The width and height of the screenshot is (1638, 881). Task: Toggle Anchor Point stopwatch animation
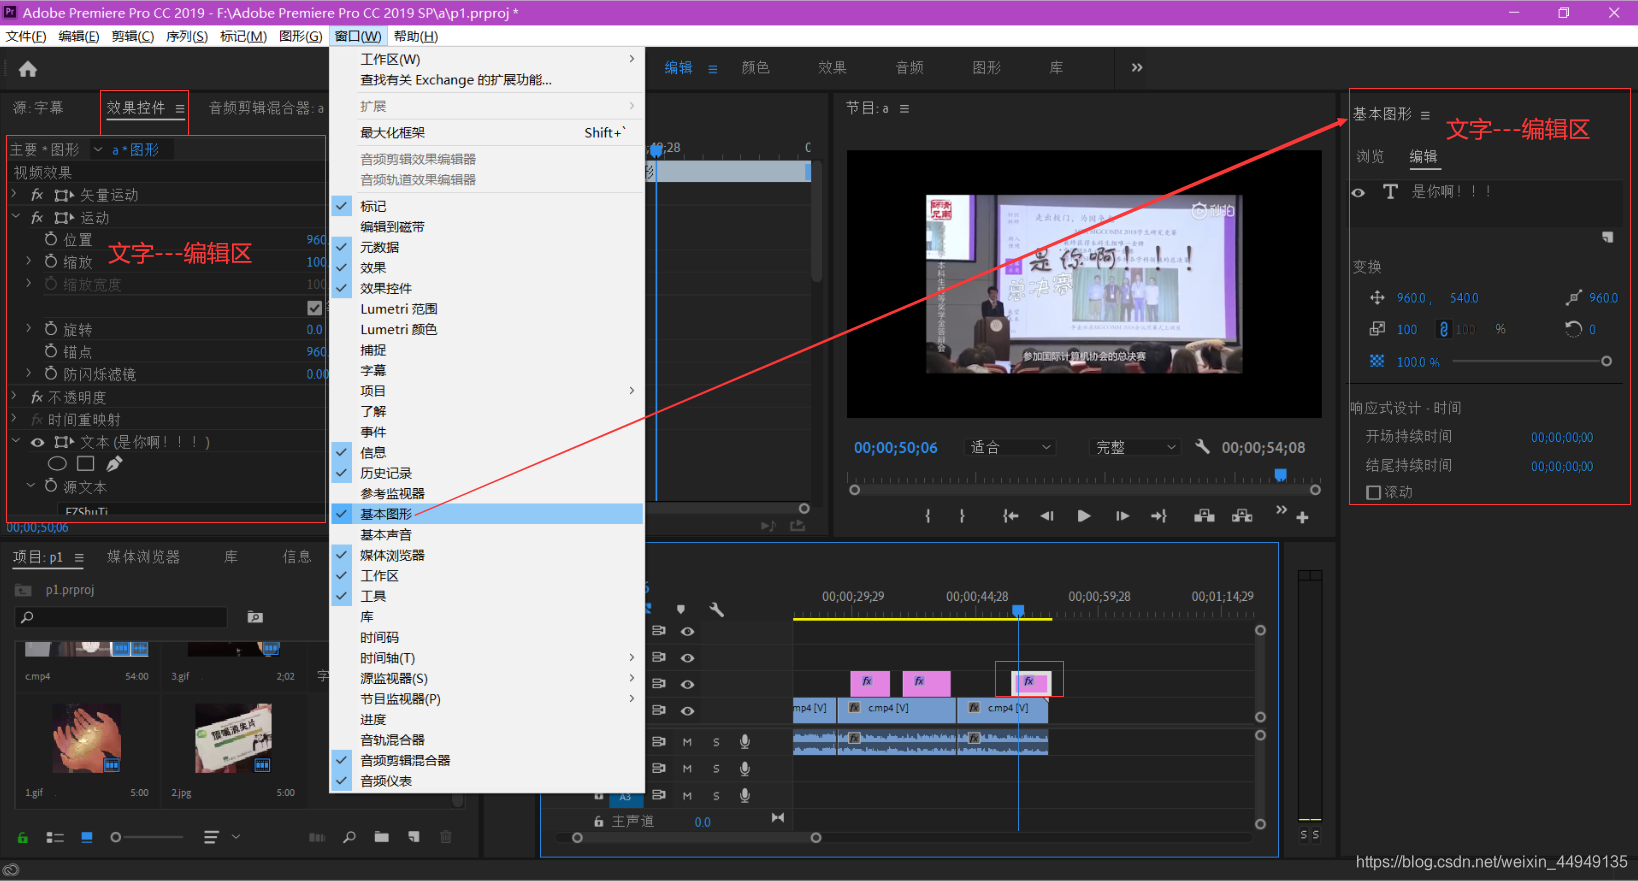click(51, 351)
